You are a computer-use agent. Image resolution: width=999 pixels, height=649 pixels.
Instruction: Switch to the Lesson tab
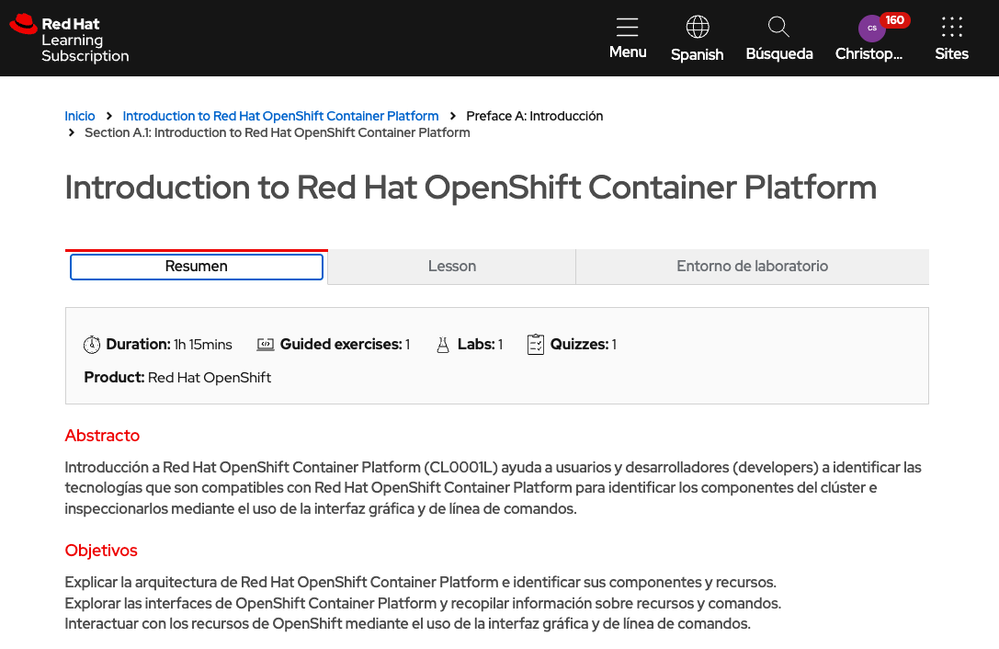(x=452, y=267)
